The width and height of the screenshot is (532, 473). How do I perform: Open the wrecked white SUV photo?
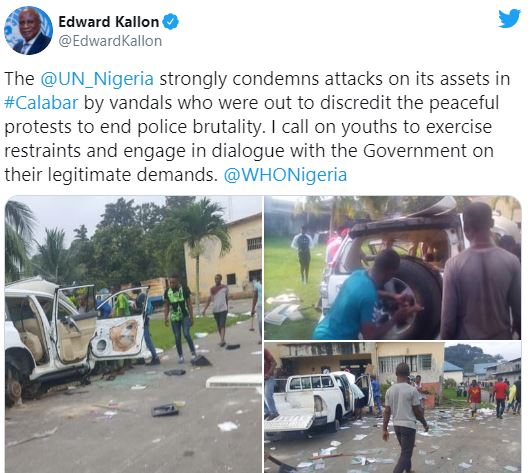pyautogui.click(x=133, y=334)
